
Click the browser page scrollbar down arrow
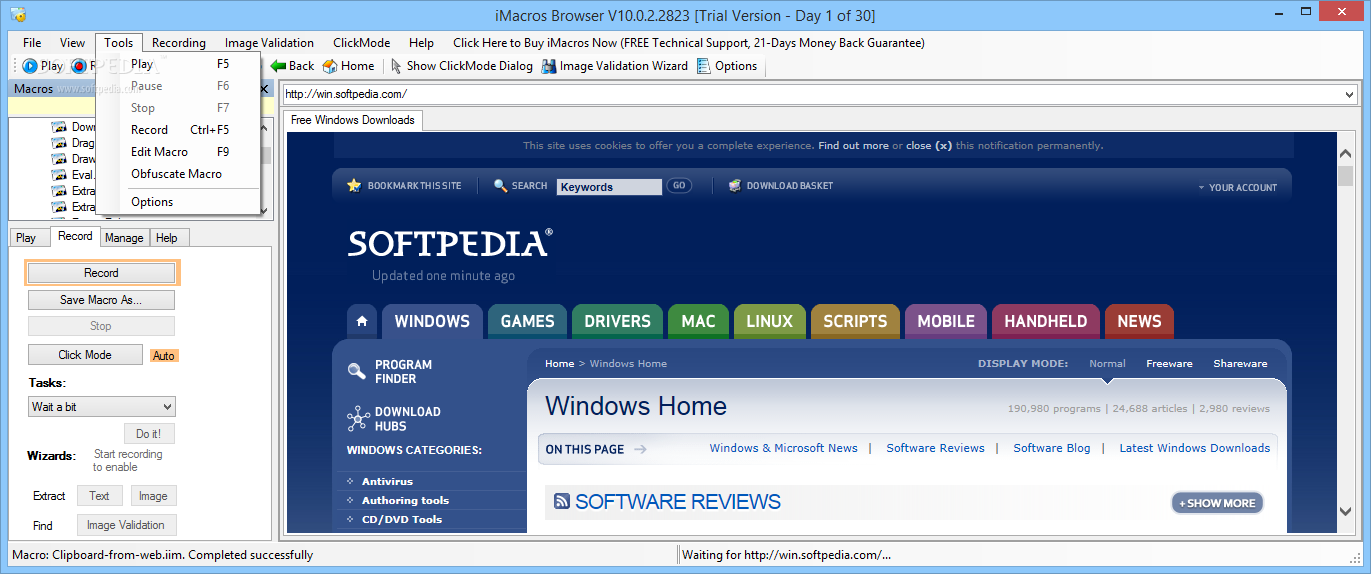coord(1346,512)
